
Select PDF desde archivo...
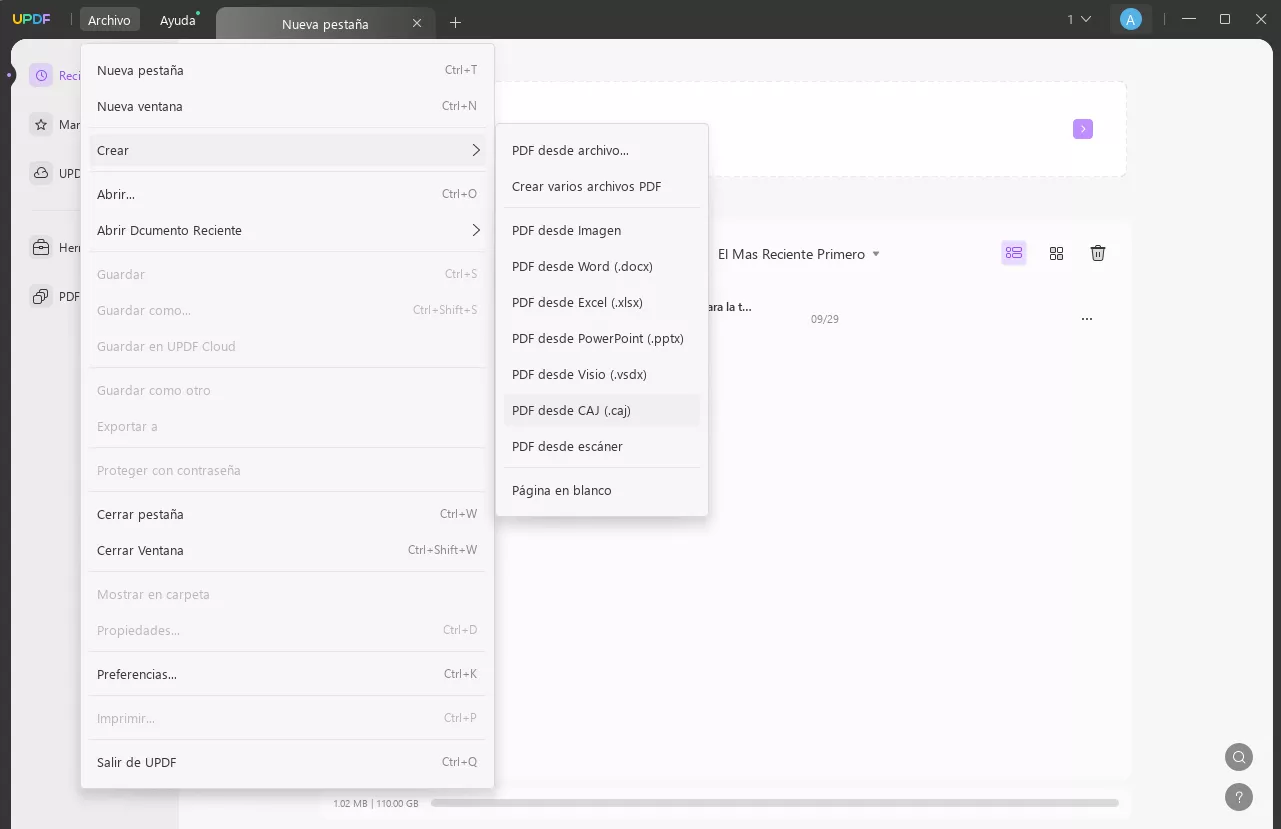tap(602, 150)
